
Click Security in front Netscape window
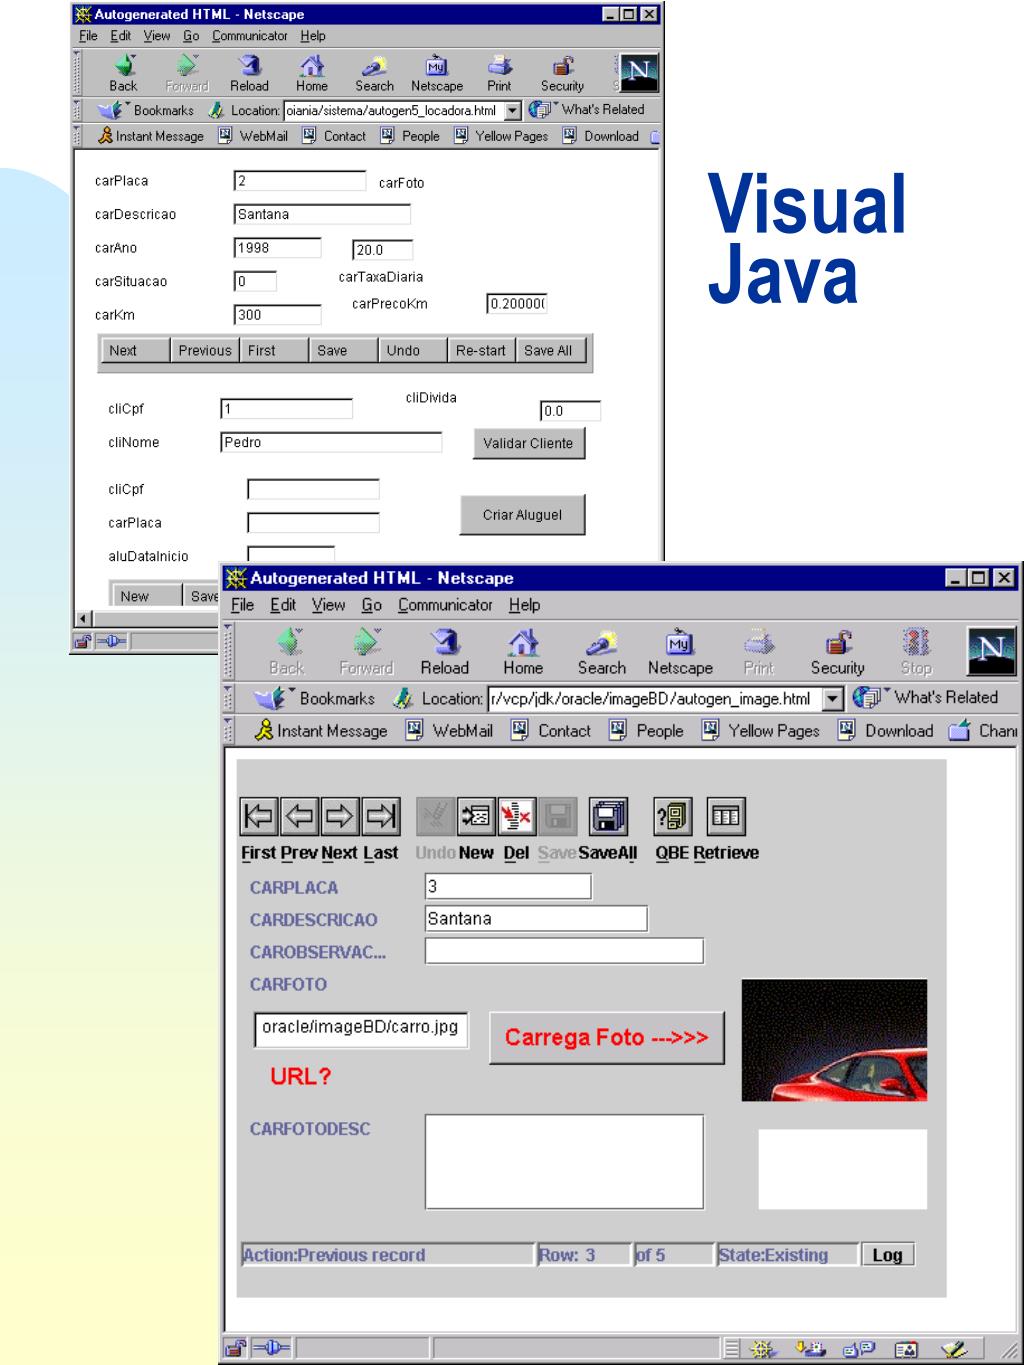tap(837, 651)
